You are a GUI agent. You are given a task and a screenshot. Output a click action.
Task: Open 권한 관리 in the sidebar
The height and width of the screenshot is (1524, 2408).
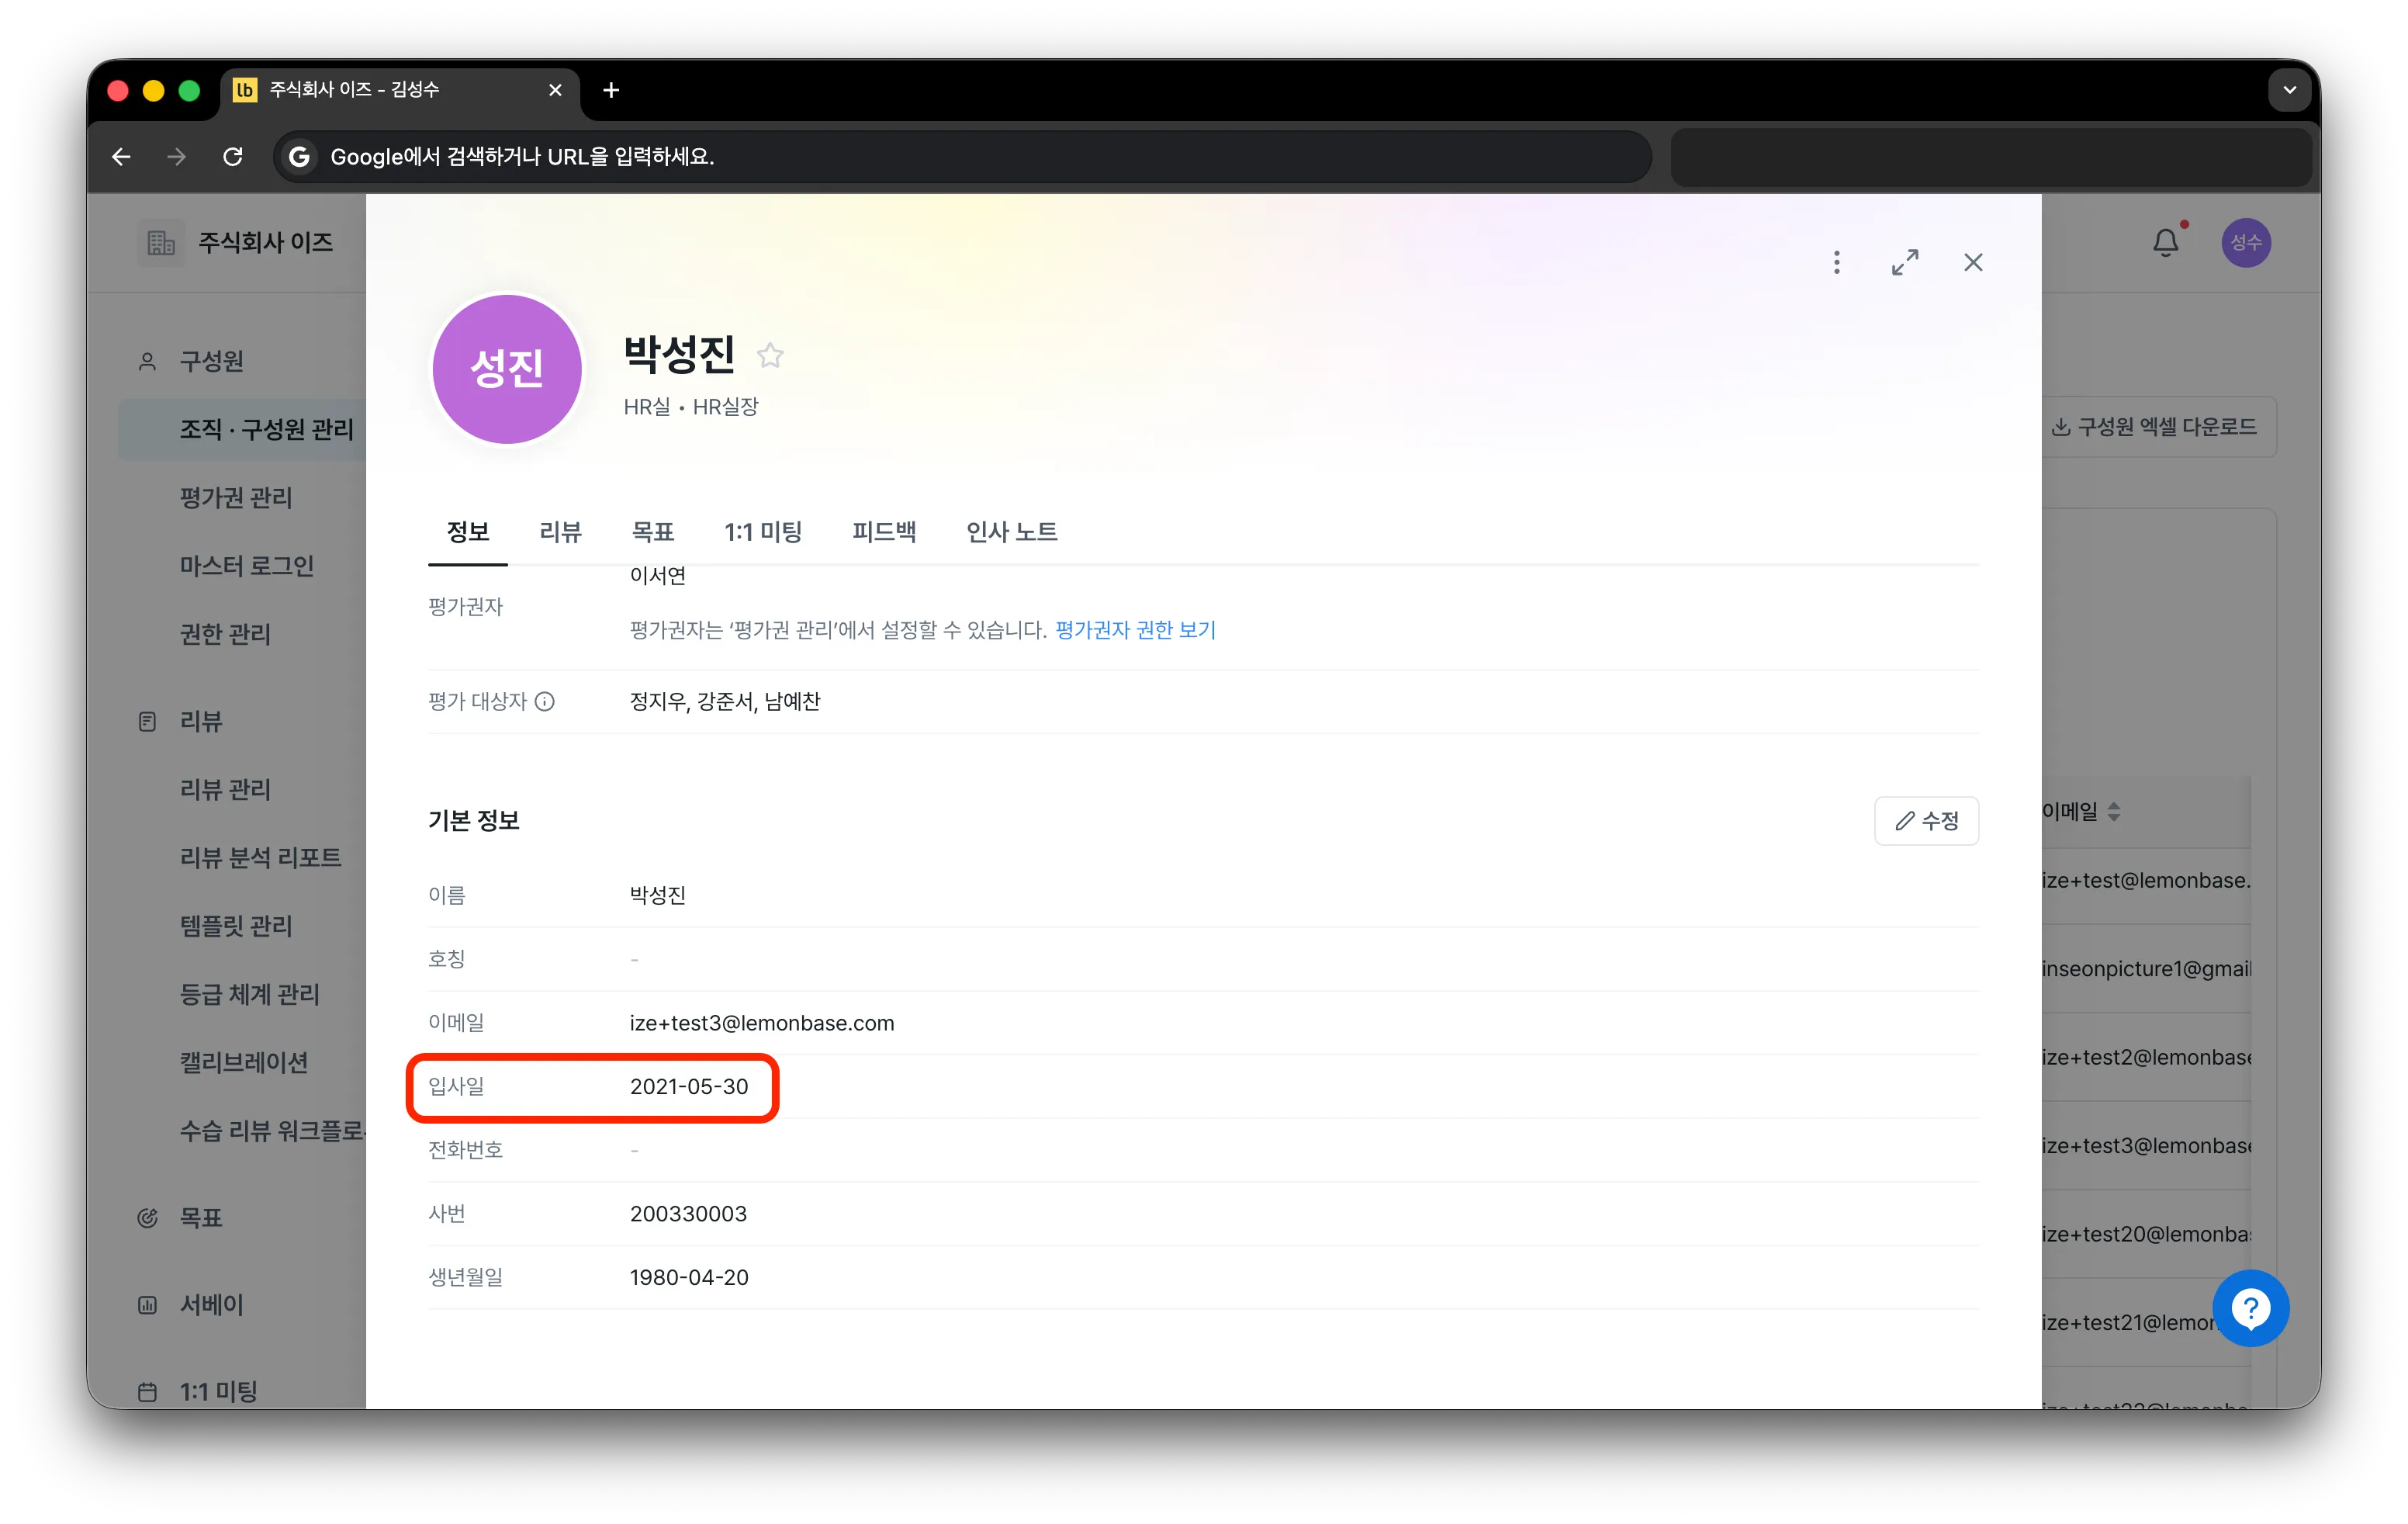[x=225, y=633]
